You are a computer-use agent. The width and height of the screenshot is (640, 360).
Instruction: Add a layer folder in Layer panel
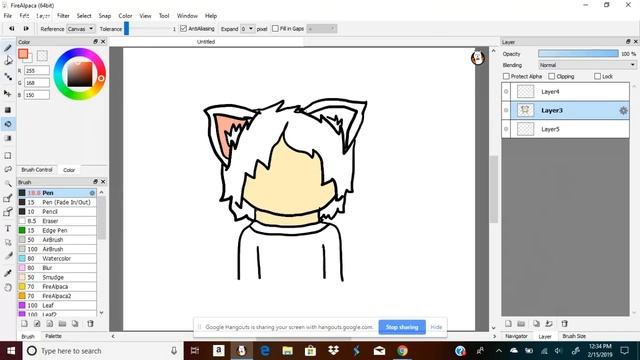coord(521,324)
